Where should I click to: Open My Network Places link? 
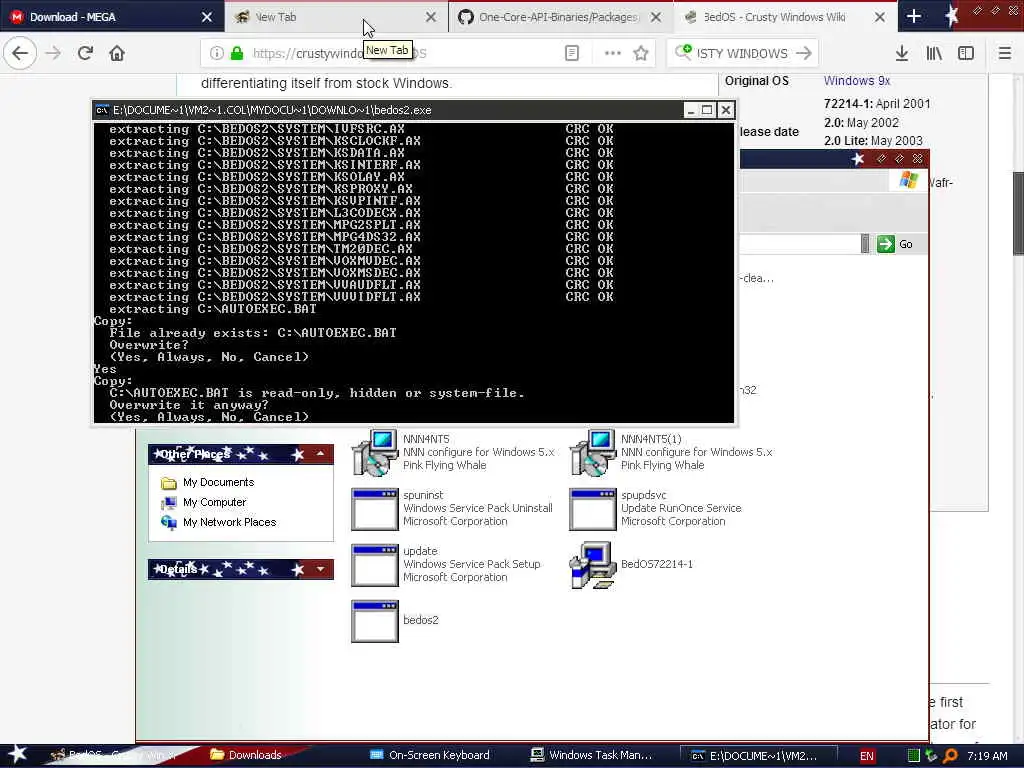click(229, 522)
